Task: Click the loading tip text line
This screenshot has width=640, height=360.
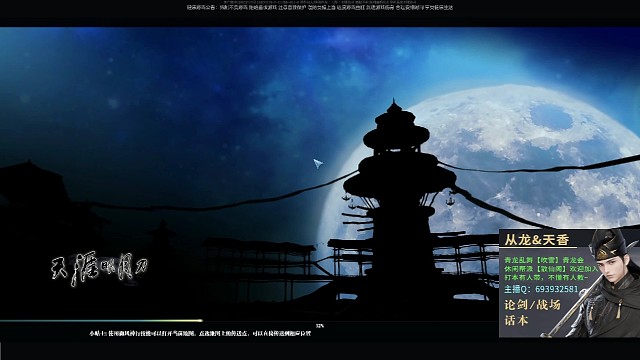Action: (x=200, y=333)
